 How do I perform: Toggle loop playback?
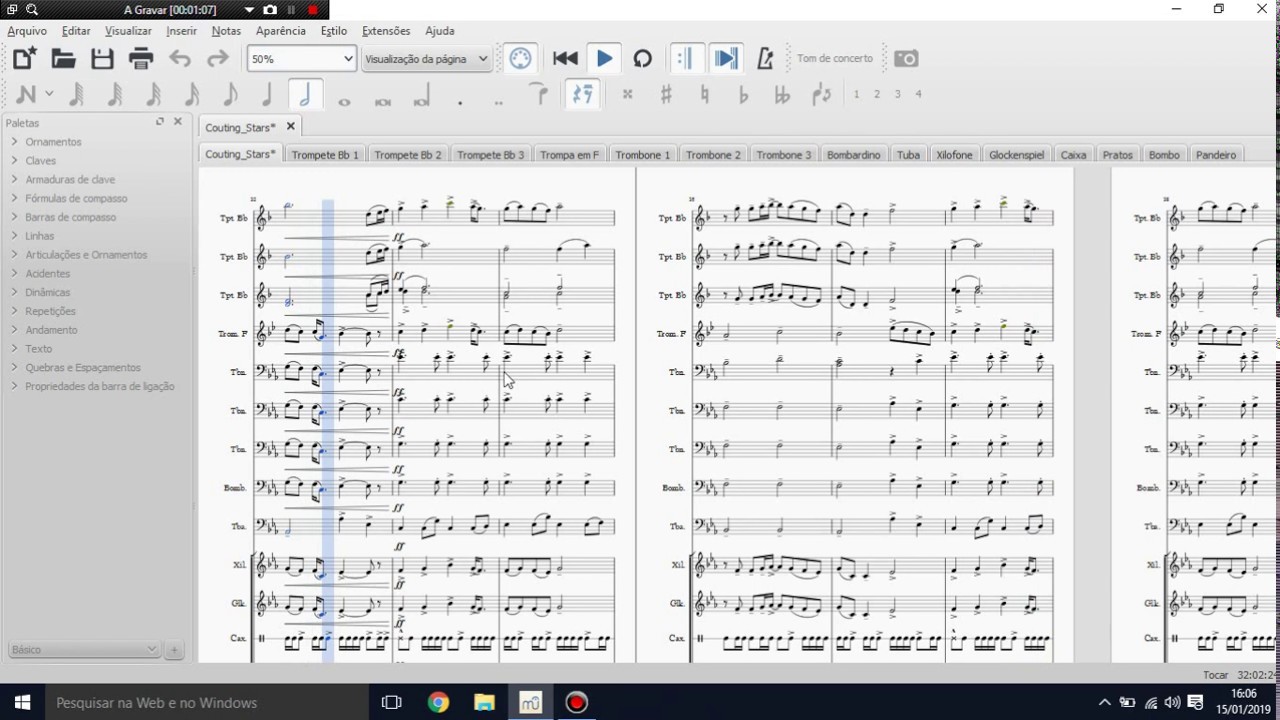pyautogui.click(x=643, y=59)
